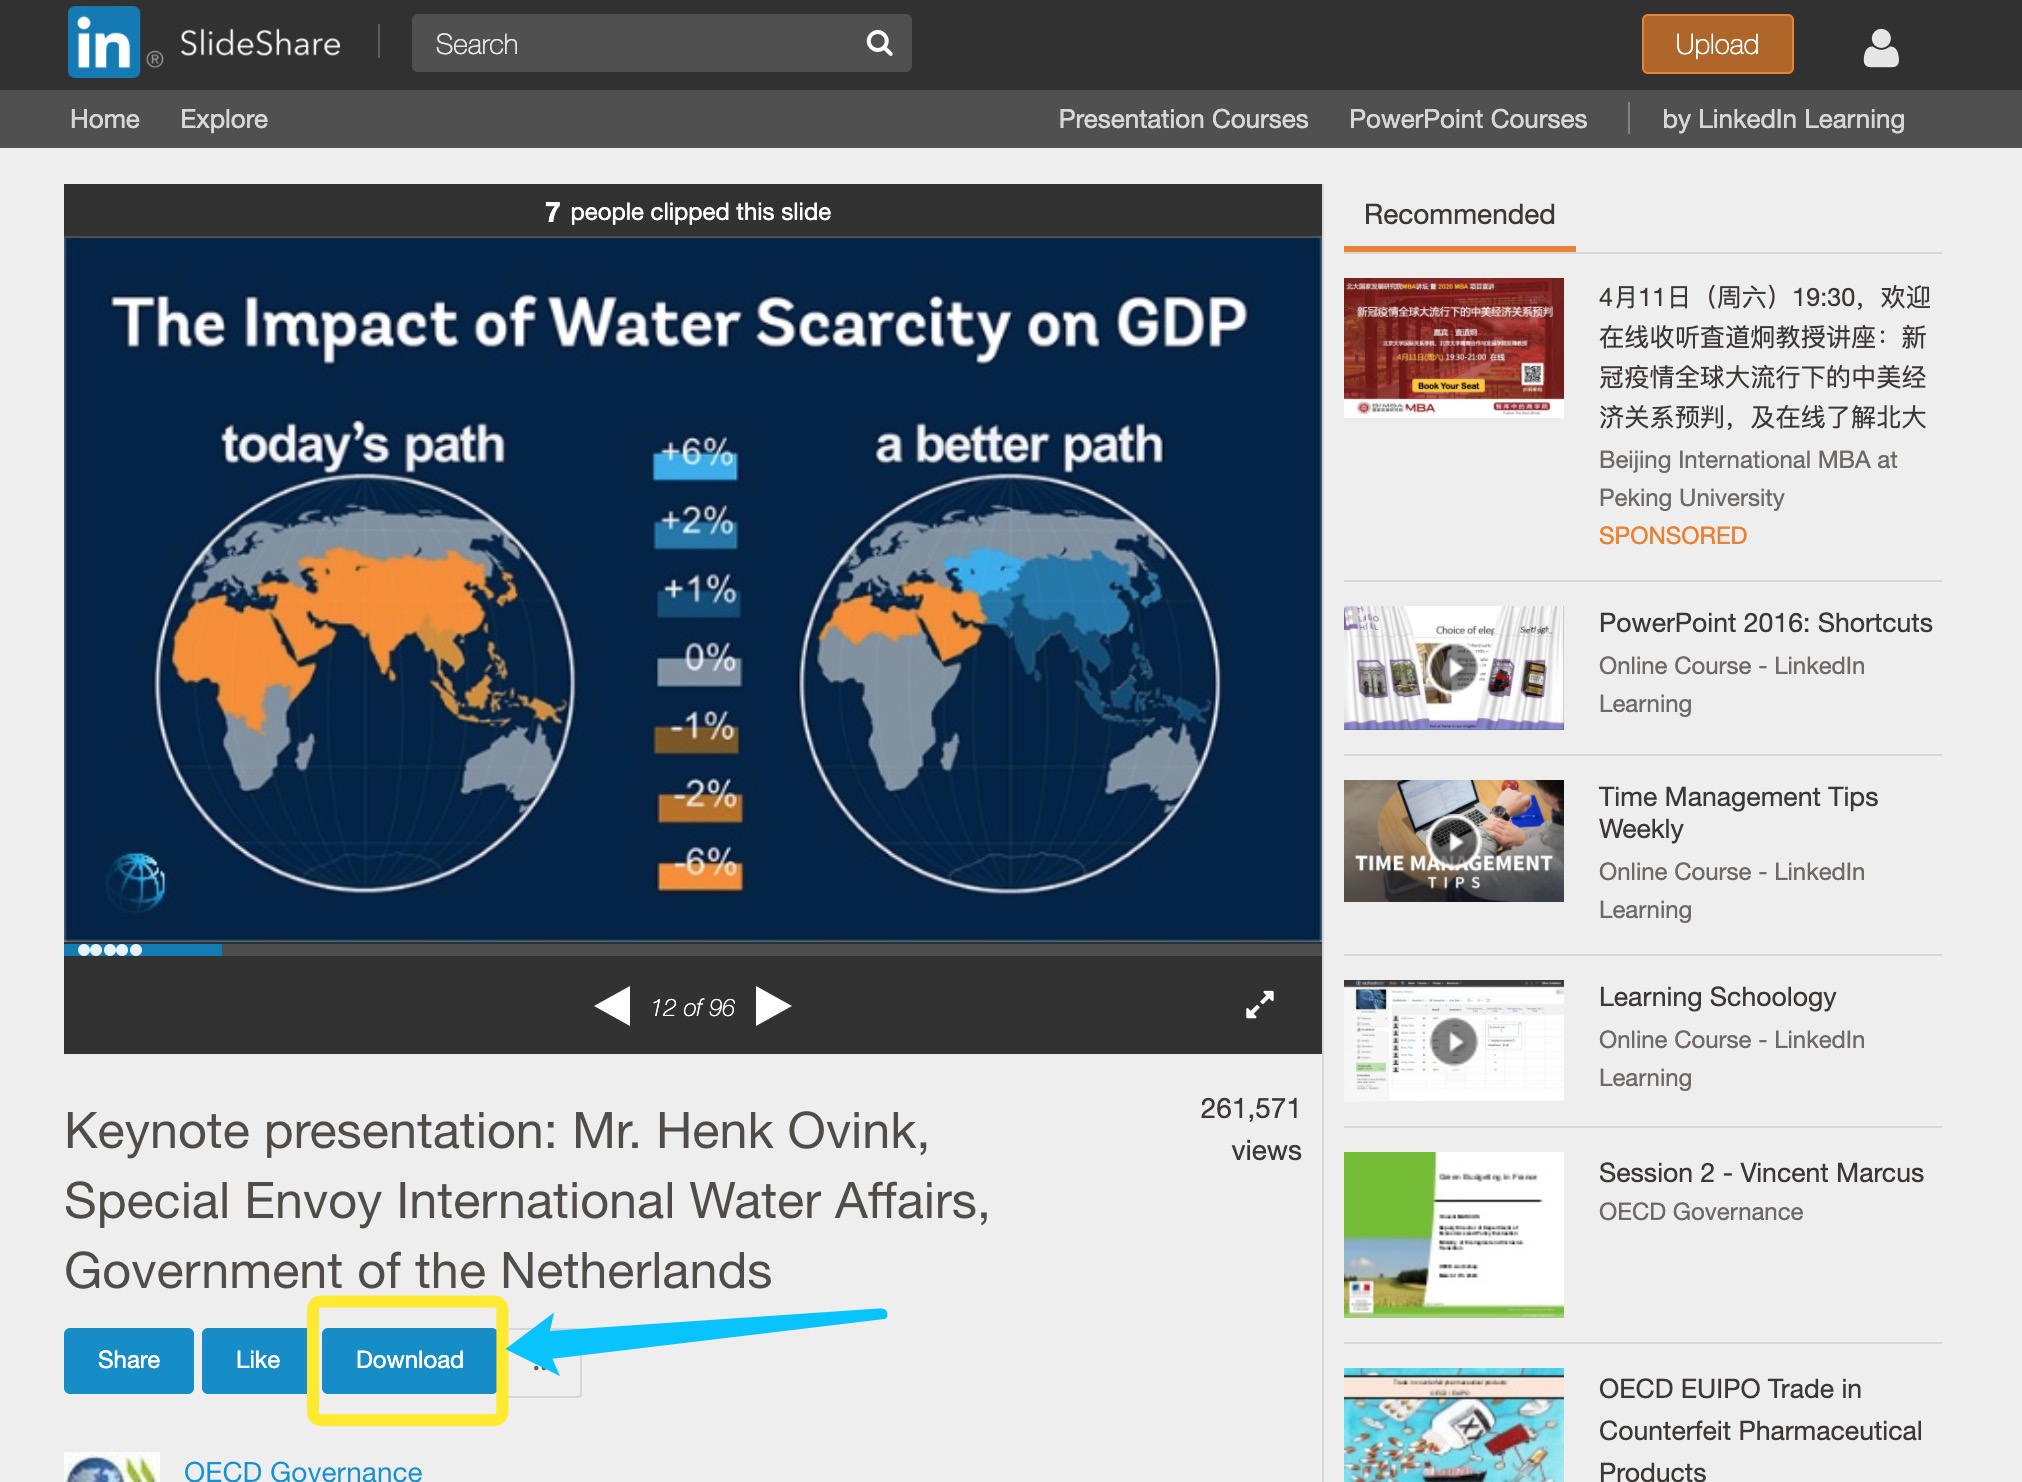Click the Keynote presentation title heading

pyautogui.click(x=527, y=1201)
